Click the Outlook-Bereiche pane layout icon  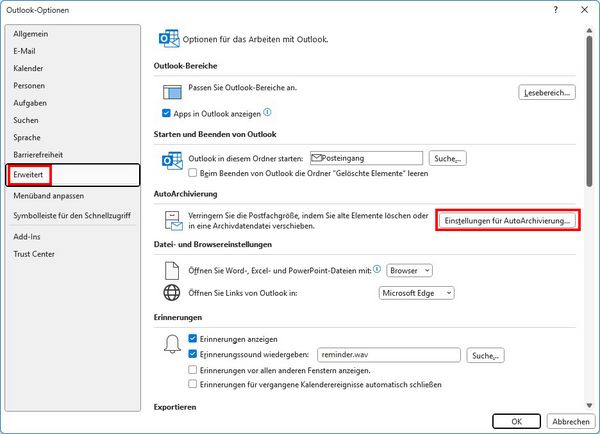172,92
